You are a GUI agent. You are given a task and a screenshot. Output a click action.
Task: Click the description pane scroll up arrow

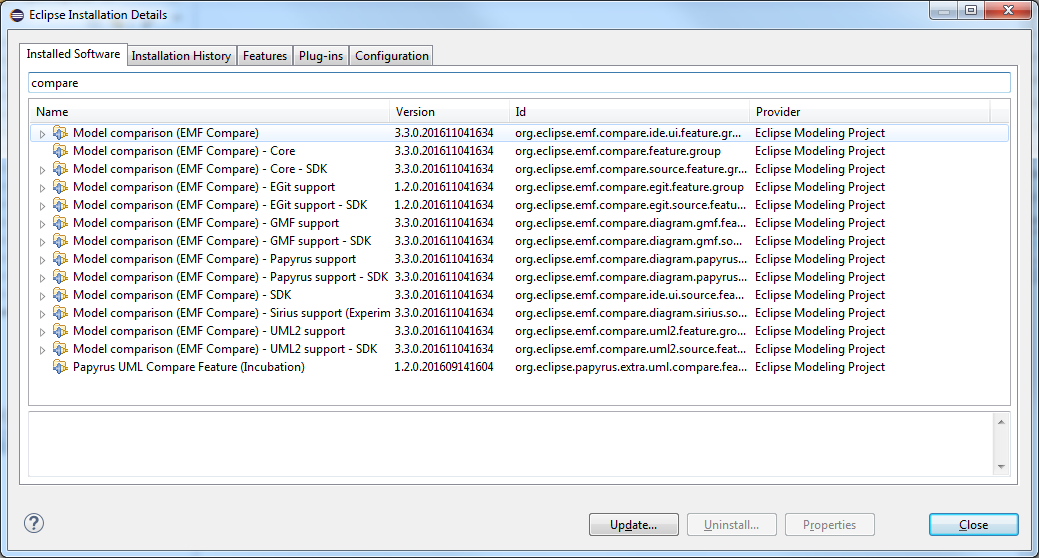[1001, 422]
